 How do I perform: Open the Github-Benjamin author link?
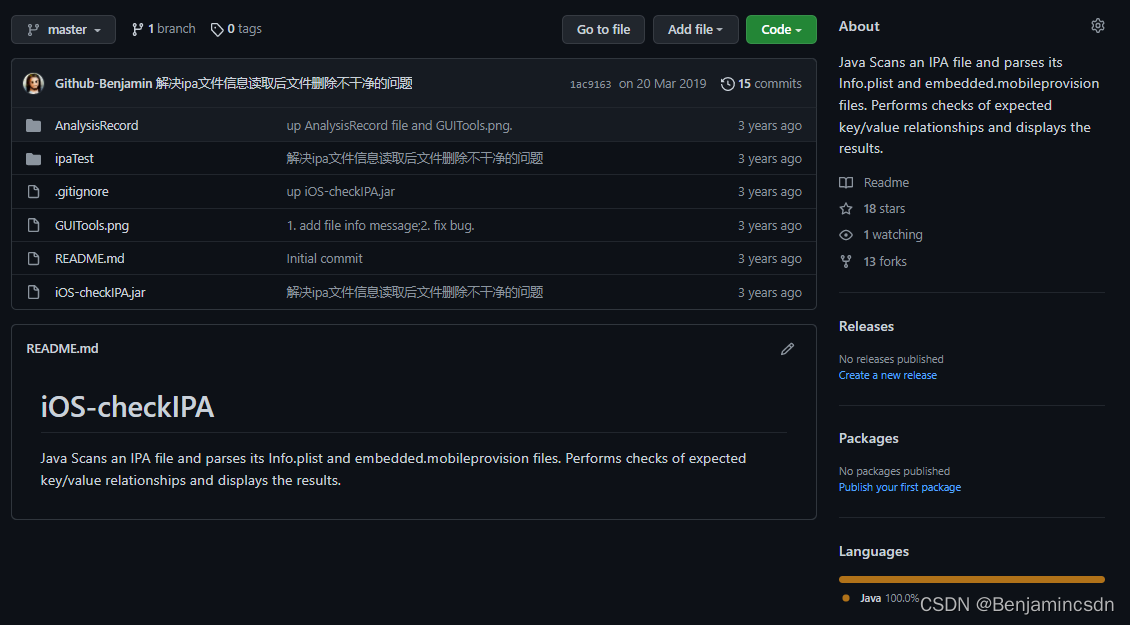click(103, 84)
